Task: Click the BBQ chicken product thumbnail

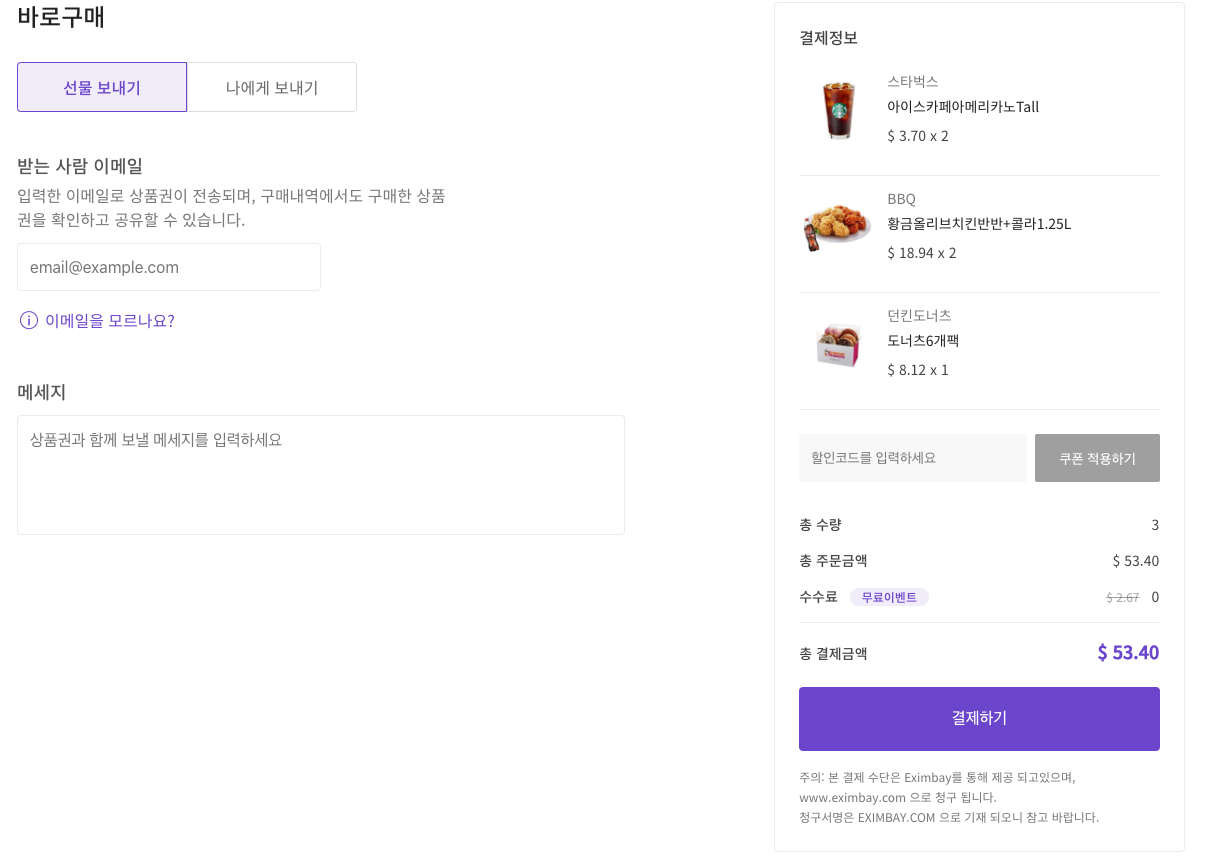Action: 837,227
